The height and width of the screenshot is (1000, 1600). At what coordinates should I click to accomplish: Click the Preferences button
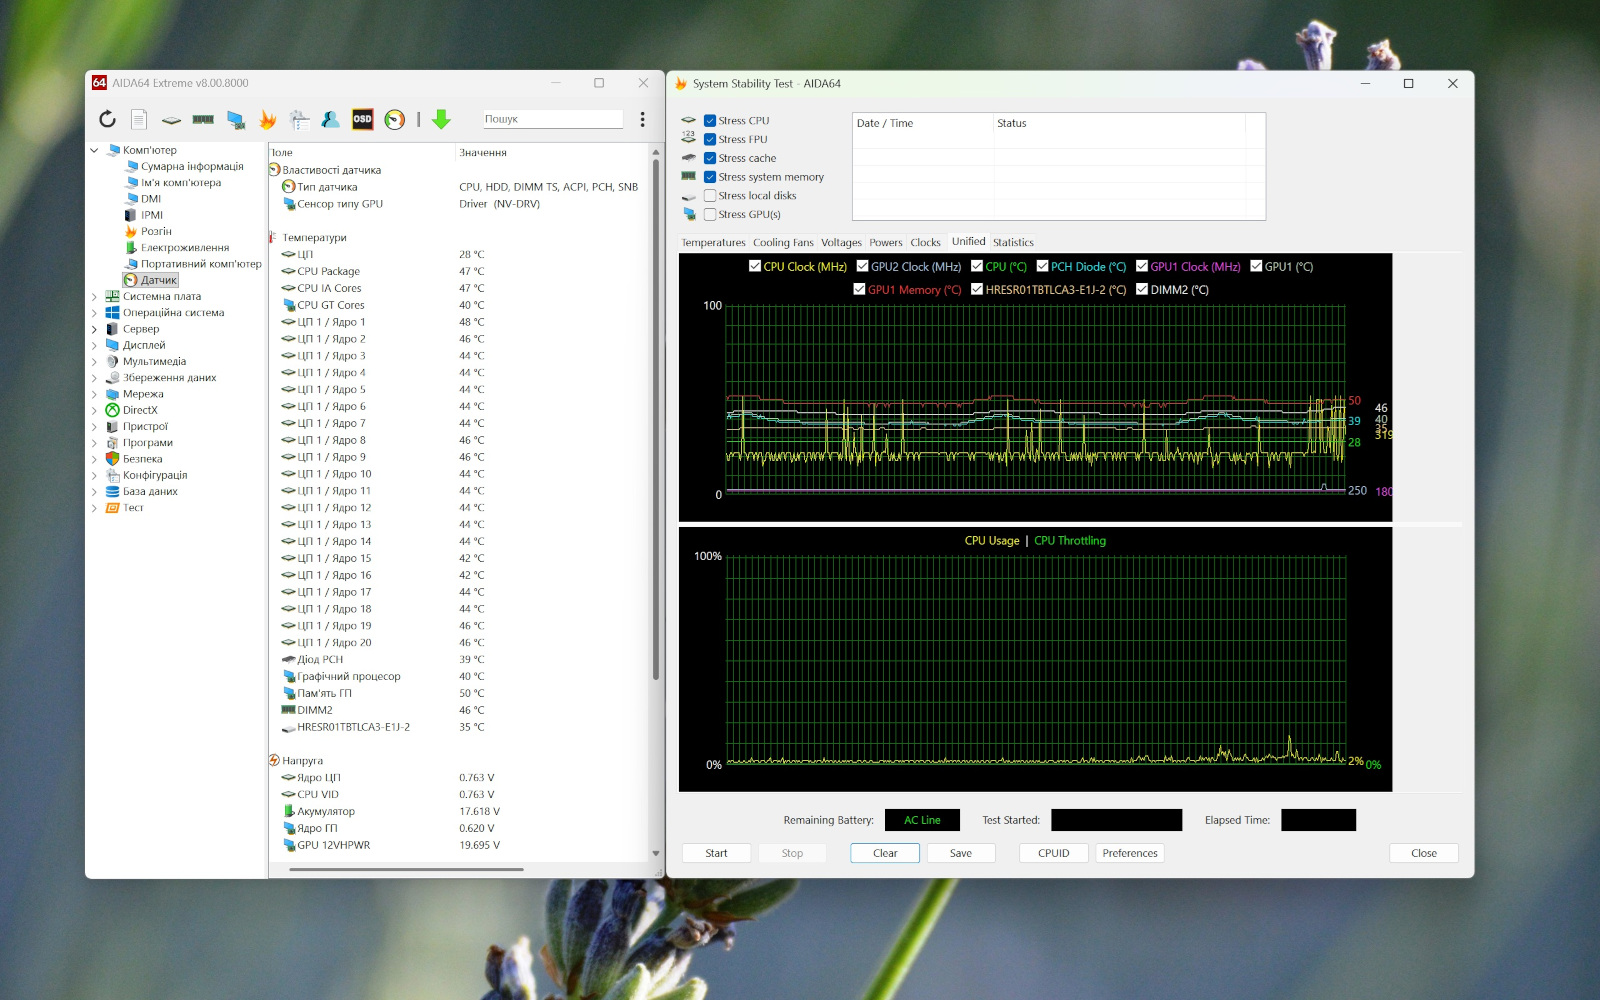(x=1129, y=853)
